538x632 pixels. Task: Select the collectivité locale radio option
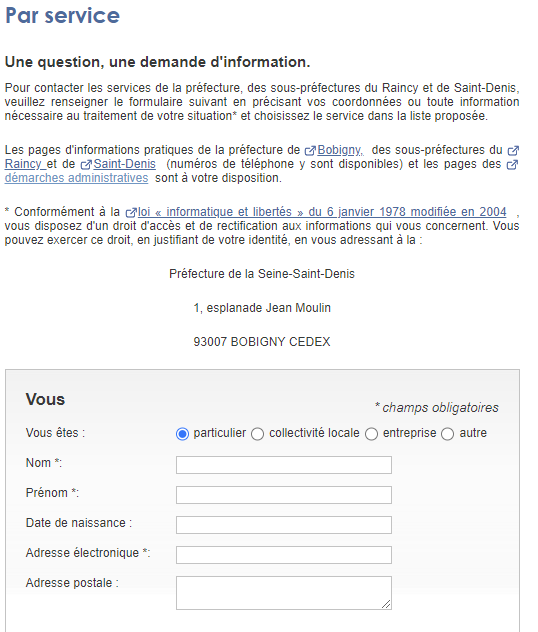click(x=258, y=434)
